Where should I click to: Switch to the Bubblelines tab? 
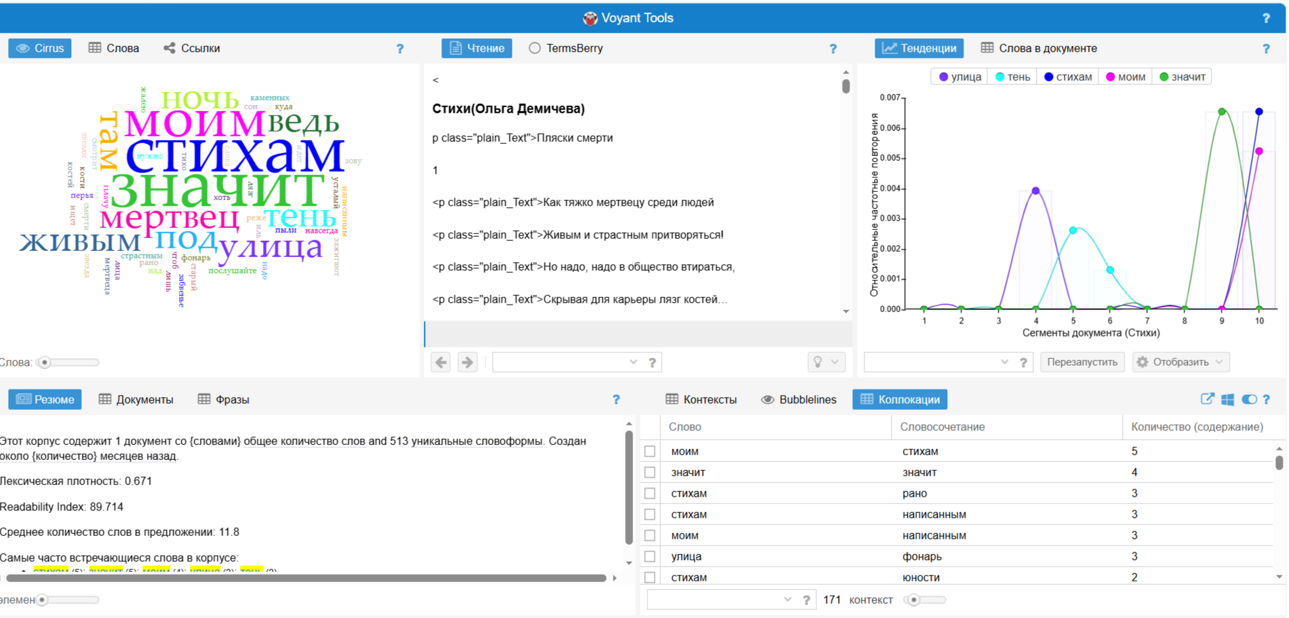pyautogui.click(x=798, y=399)
